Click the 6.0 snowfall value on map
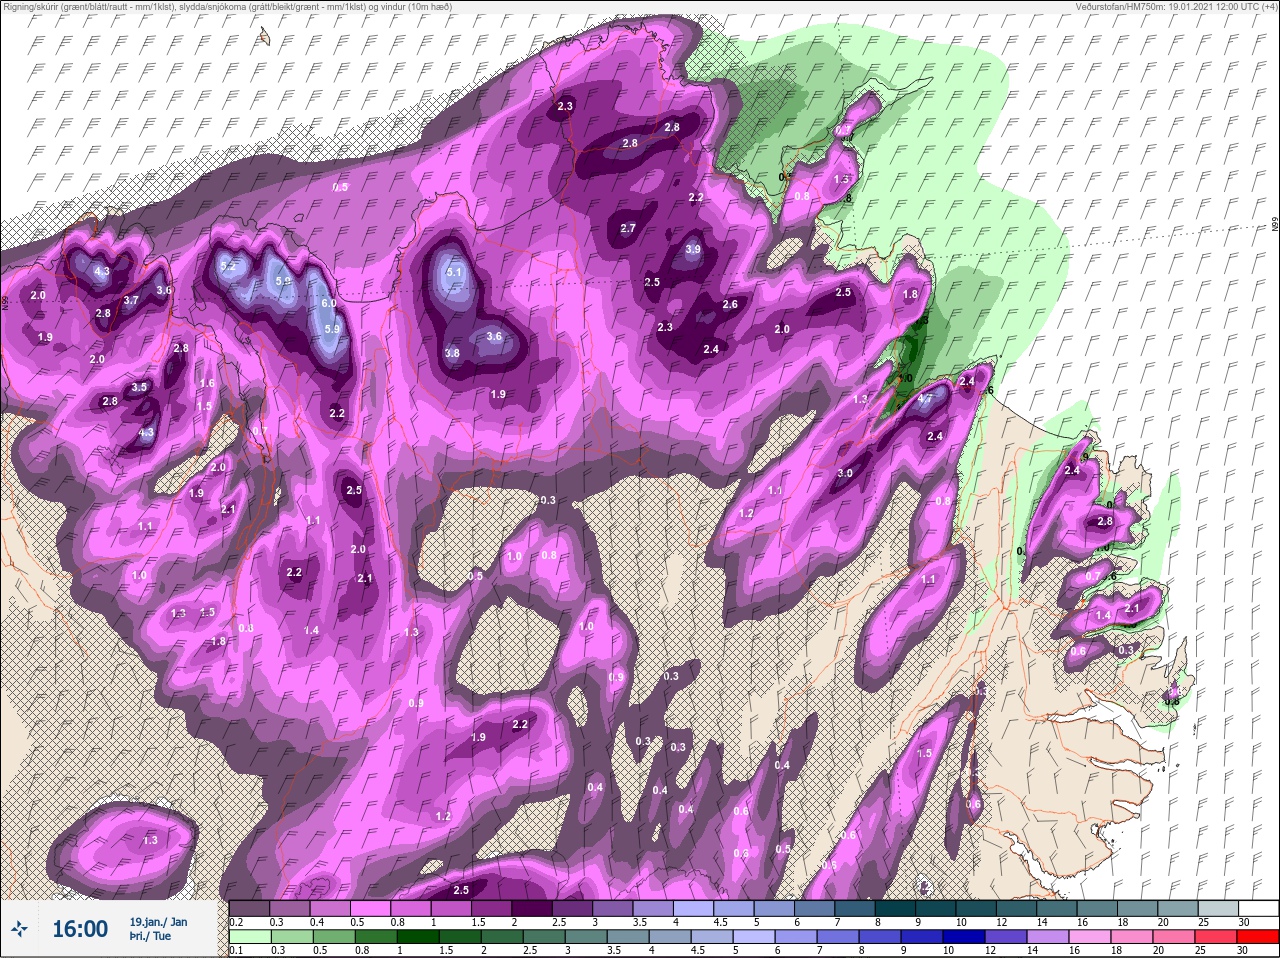This screenshot has height=958, width=1280. click(329, 302)
